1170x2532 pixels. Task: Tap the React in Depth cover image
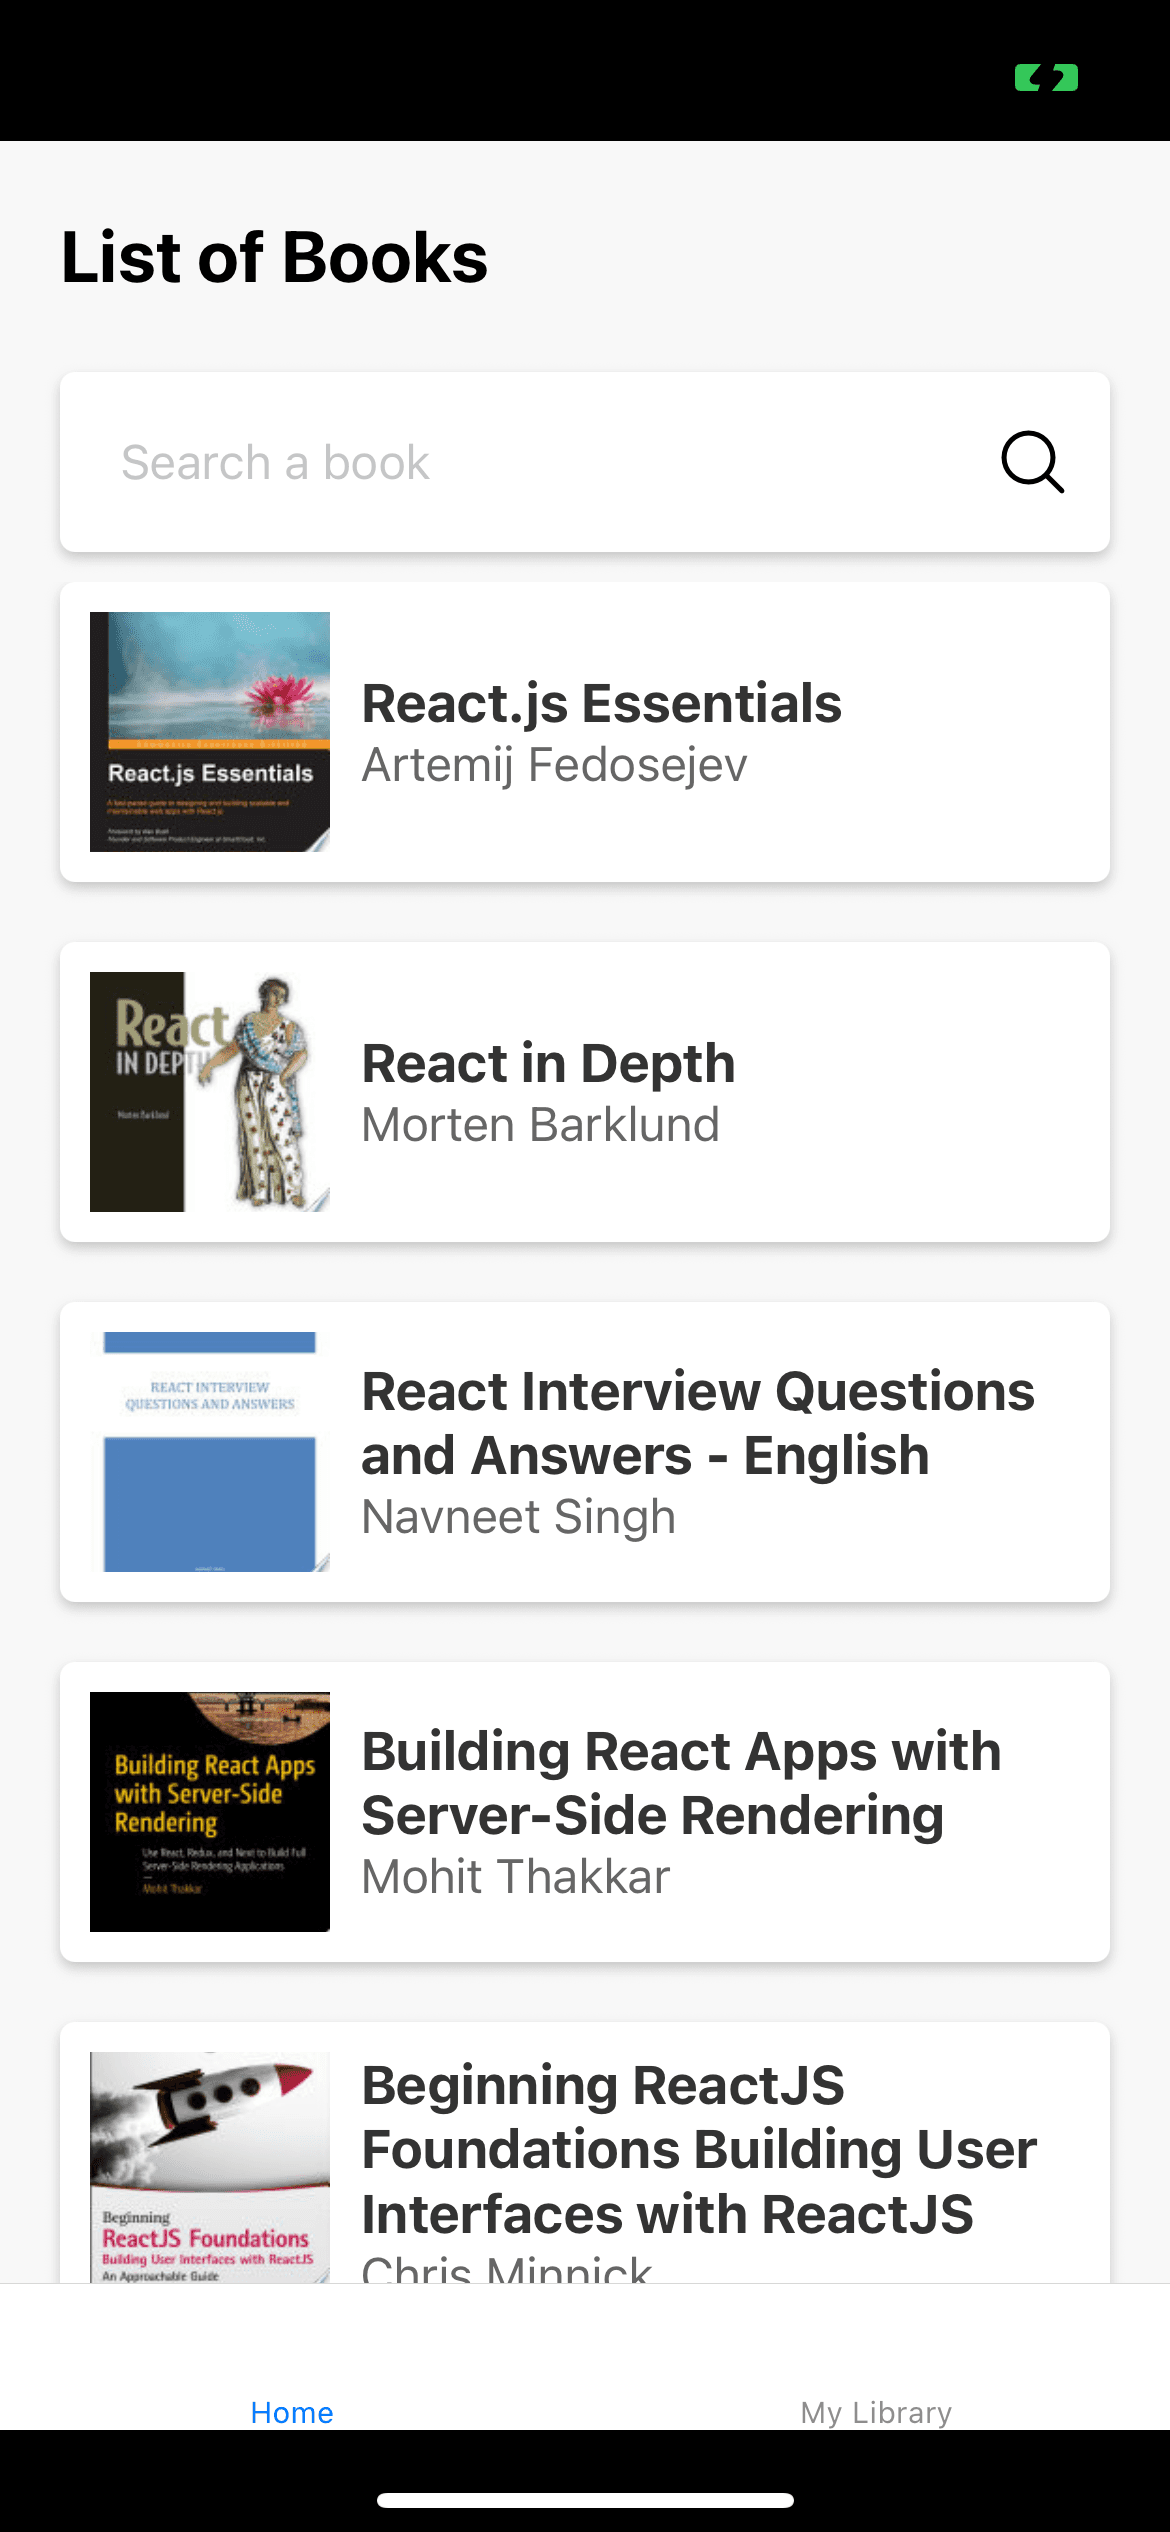tap(210, 1092)
